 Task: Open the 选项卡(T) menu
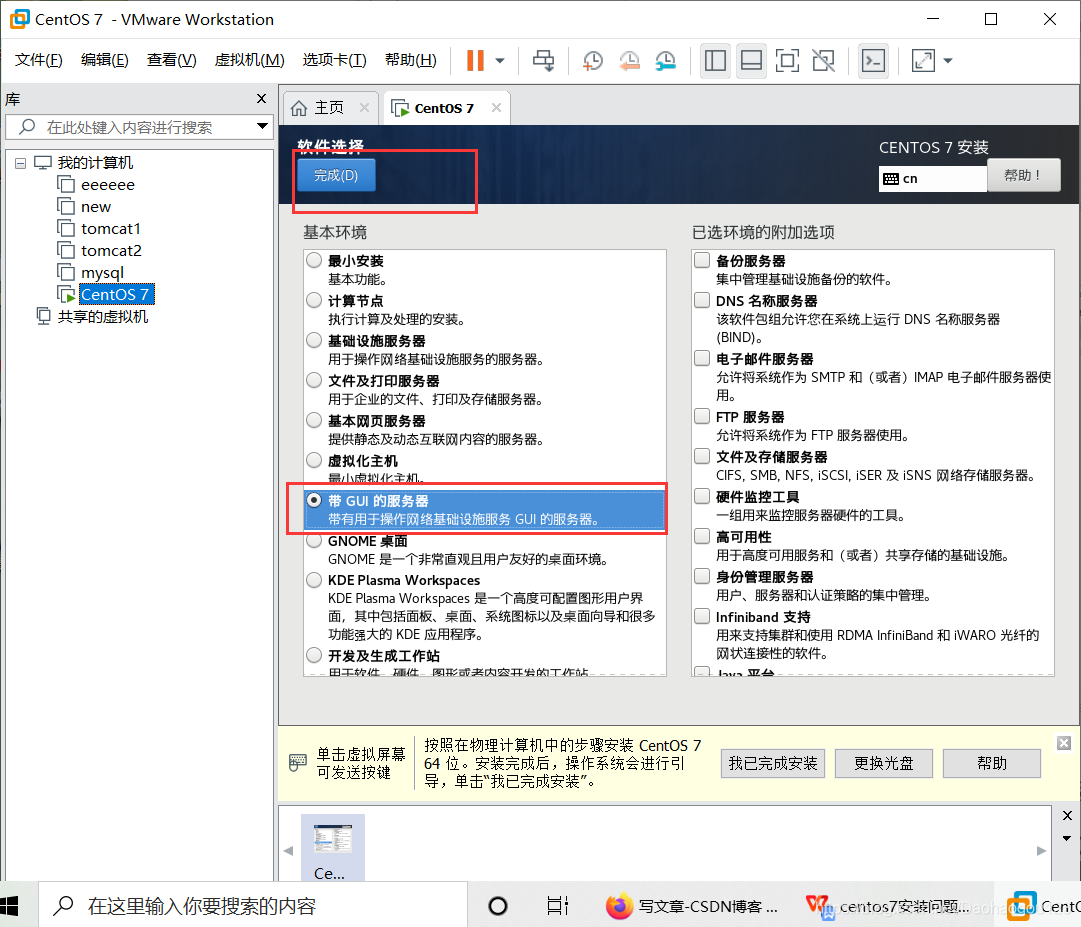tap(334, 60)
